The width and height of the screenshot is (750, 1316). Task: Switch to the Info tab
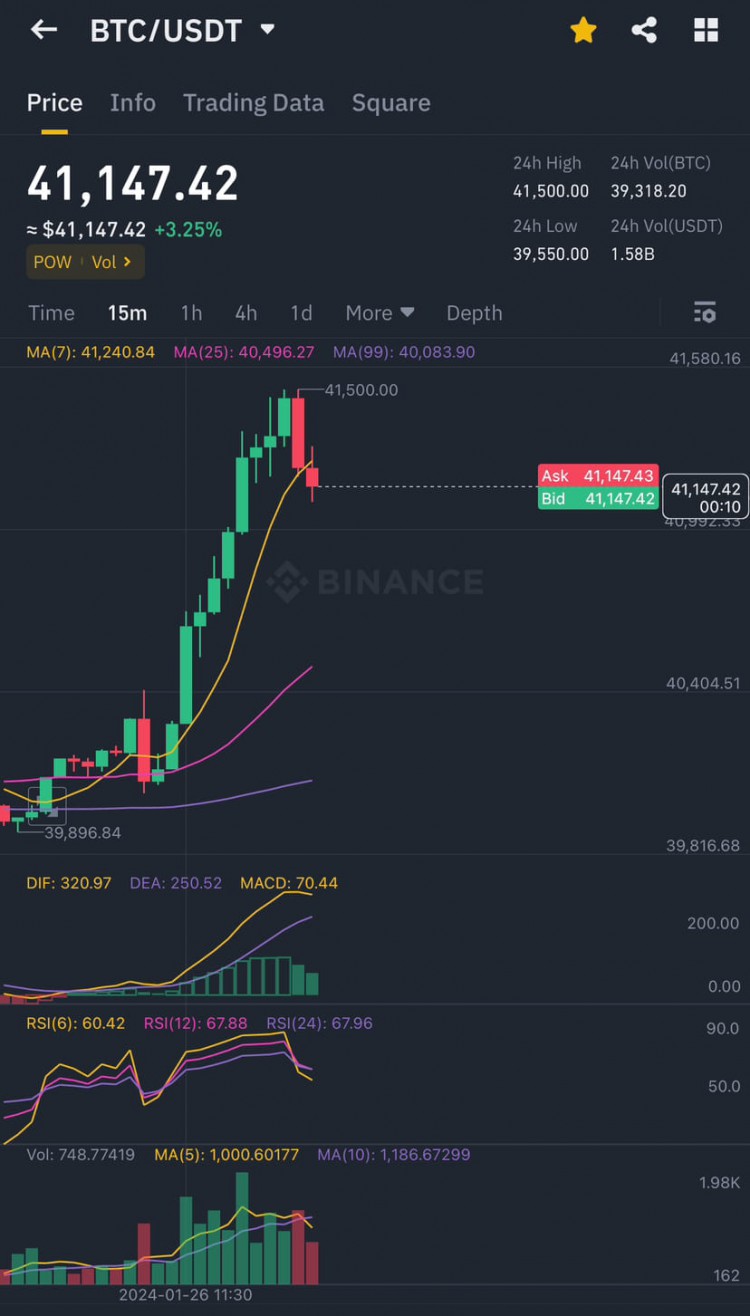coord(133,103)
